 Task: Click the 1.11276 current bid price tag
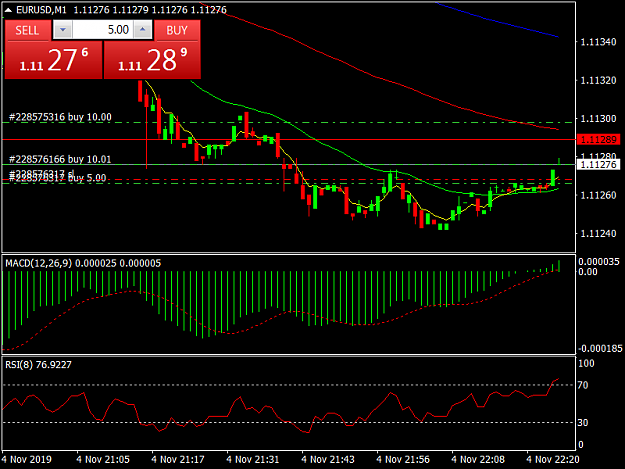pyautogui.click(x=598, y=165)
